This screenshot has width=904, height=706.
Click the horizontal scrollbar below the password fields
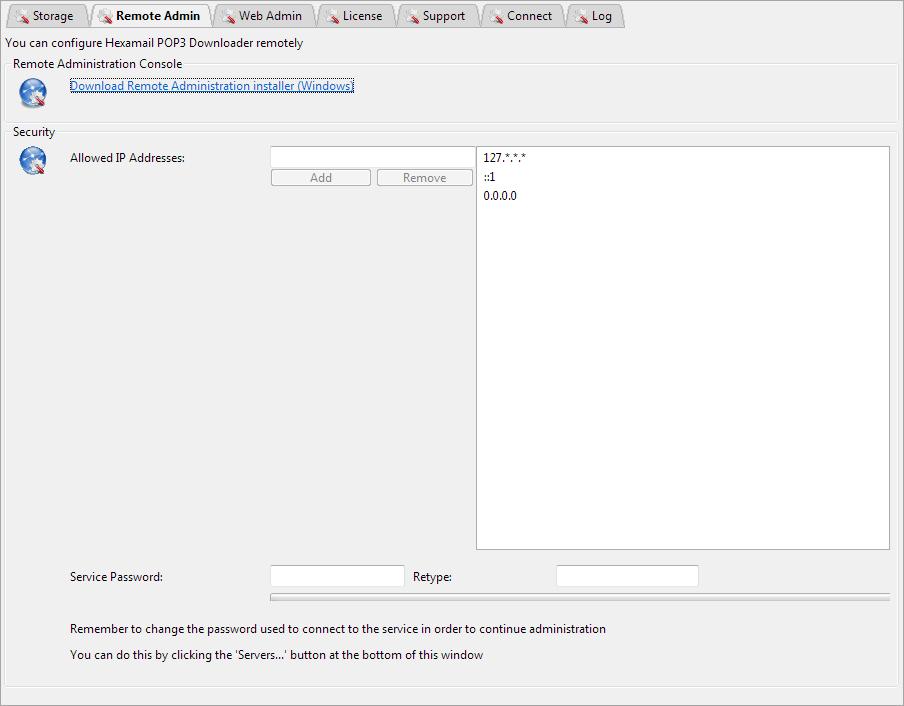point(578,597)
